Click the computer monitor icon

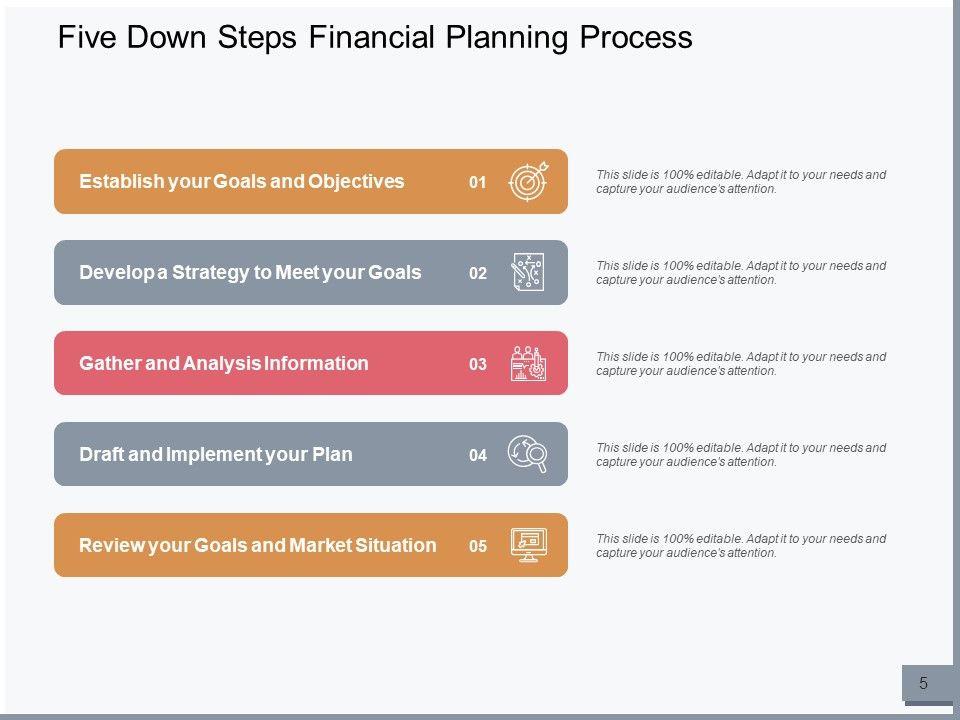528,545
